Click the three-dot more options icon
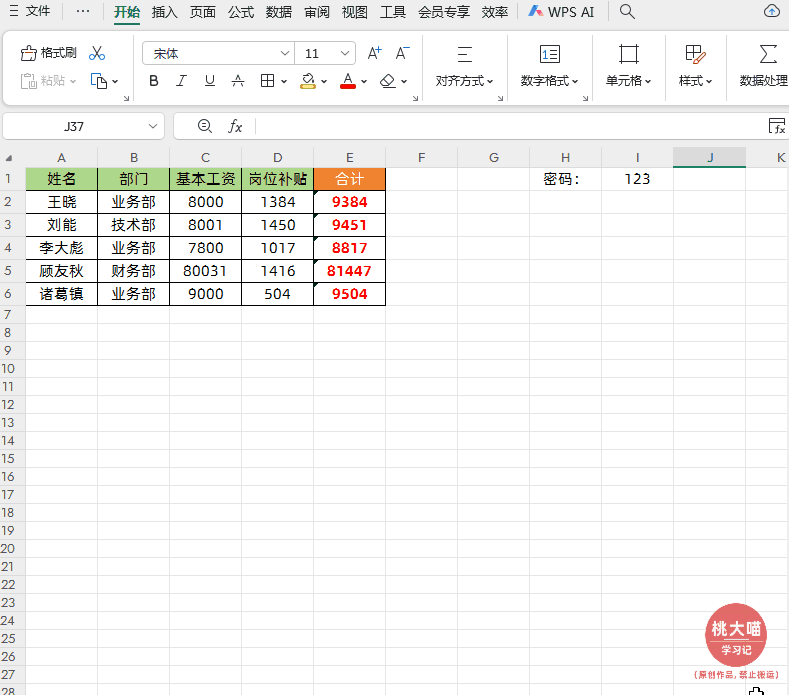Viewport: 789px width, 695px height. coord(83,11)
